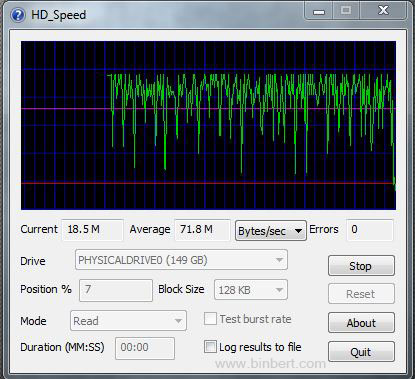Click the Block Size label

[181, 289]
